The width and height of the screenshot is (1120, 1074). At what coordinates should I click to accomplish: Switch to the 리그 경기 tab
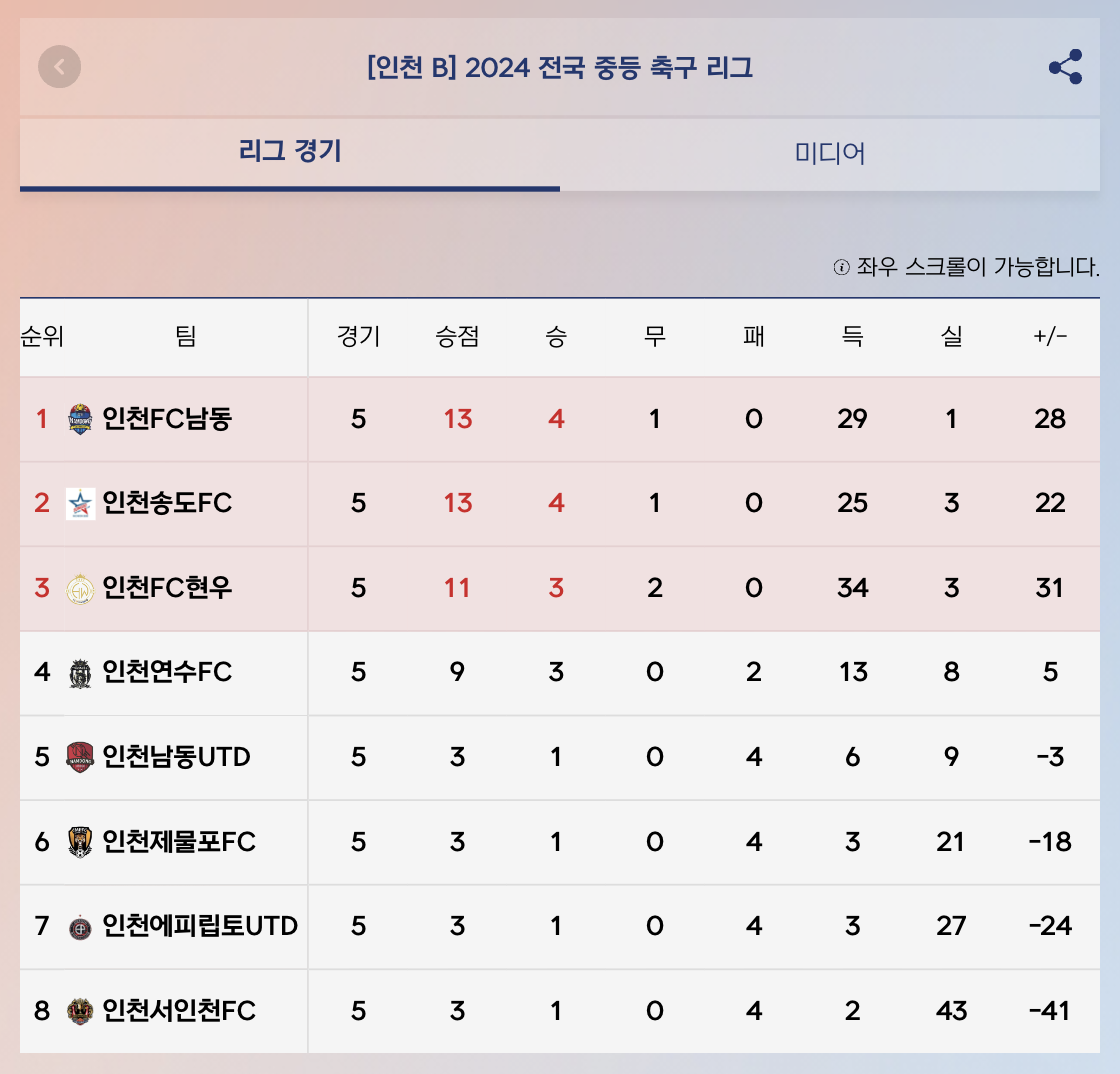(x=290, y=152)
